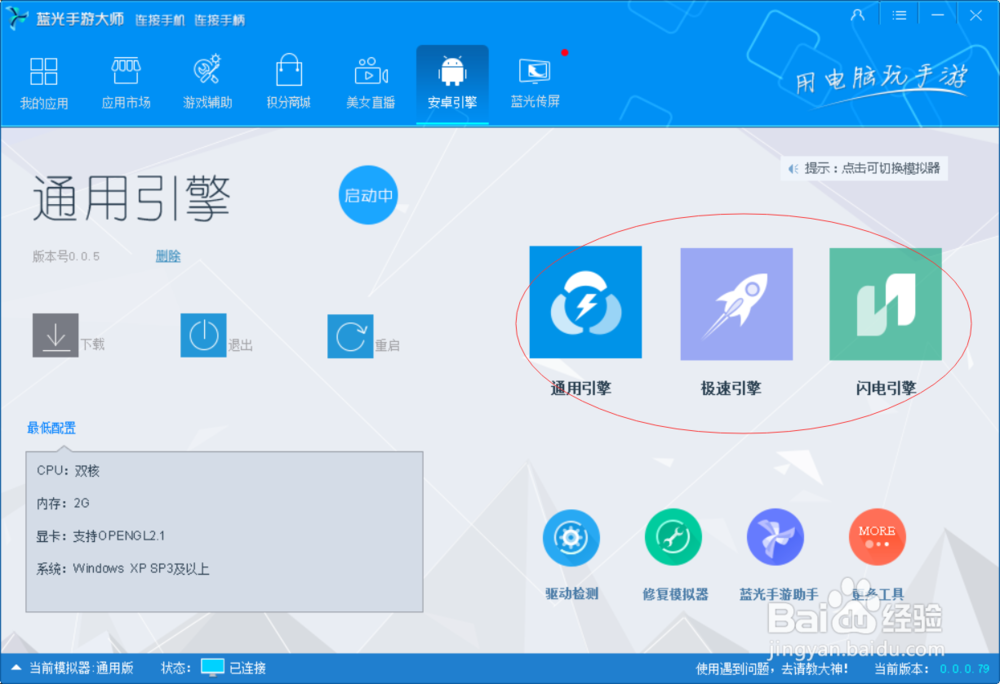
Task: Click the 连接手机 link in title bar
Action: [159, 20]
